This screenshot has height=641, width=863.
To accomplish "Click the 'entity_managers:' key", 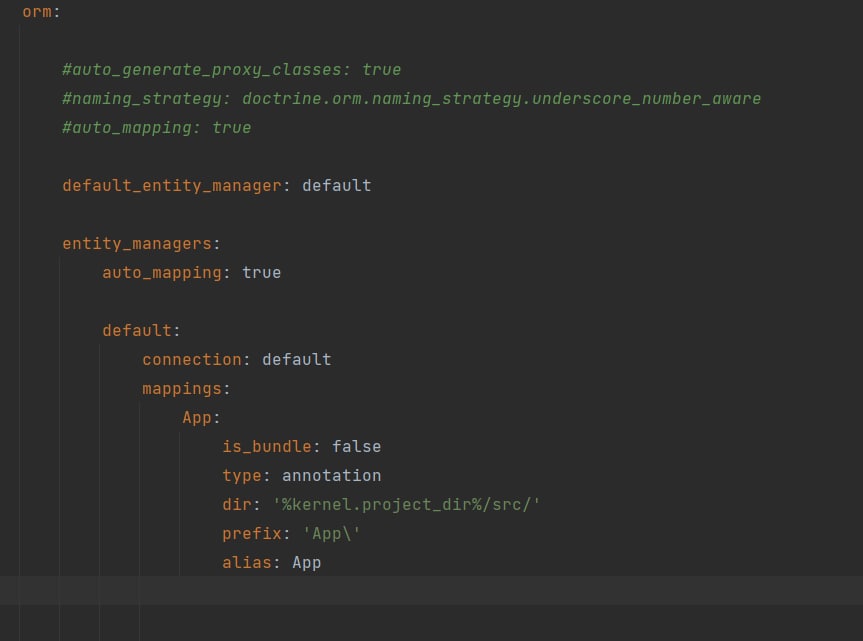I will coord(141,244).
